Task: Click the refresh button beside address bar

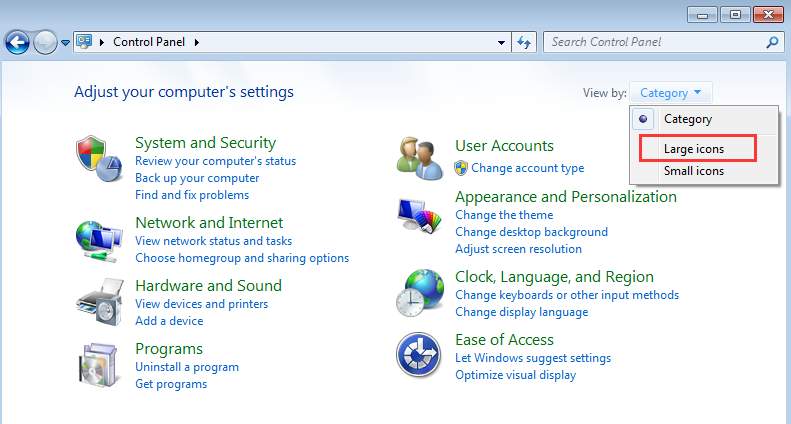Action: coord(525,42)
